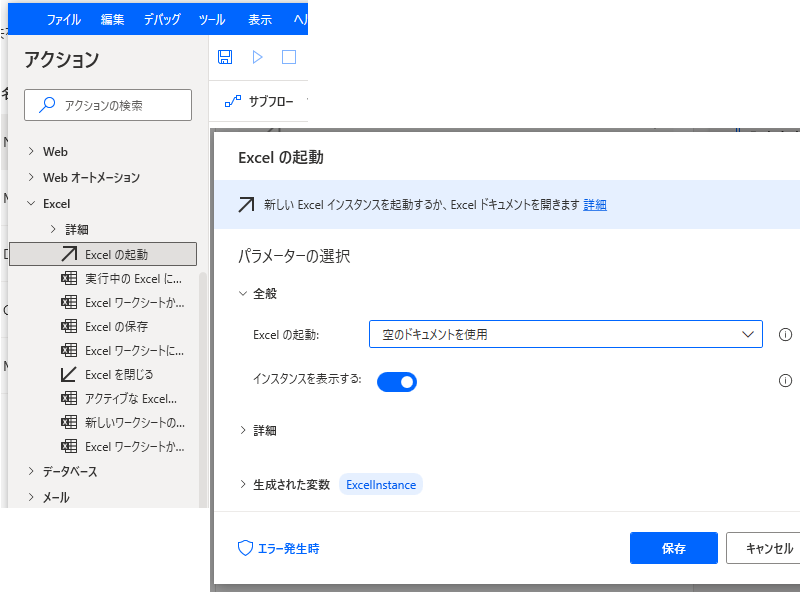
Task: Click the 保存 button in dialog
Action: pyautogui.click(x=673, y=548)
